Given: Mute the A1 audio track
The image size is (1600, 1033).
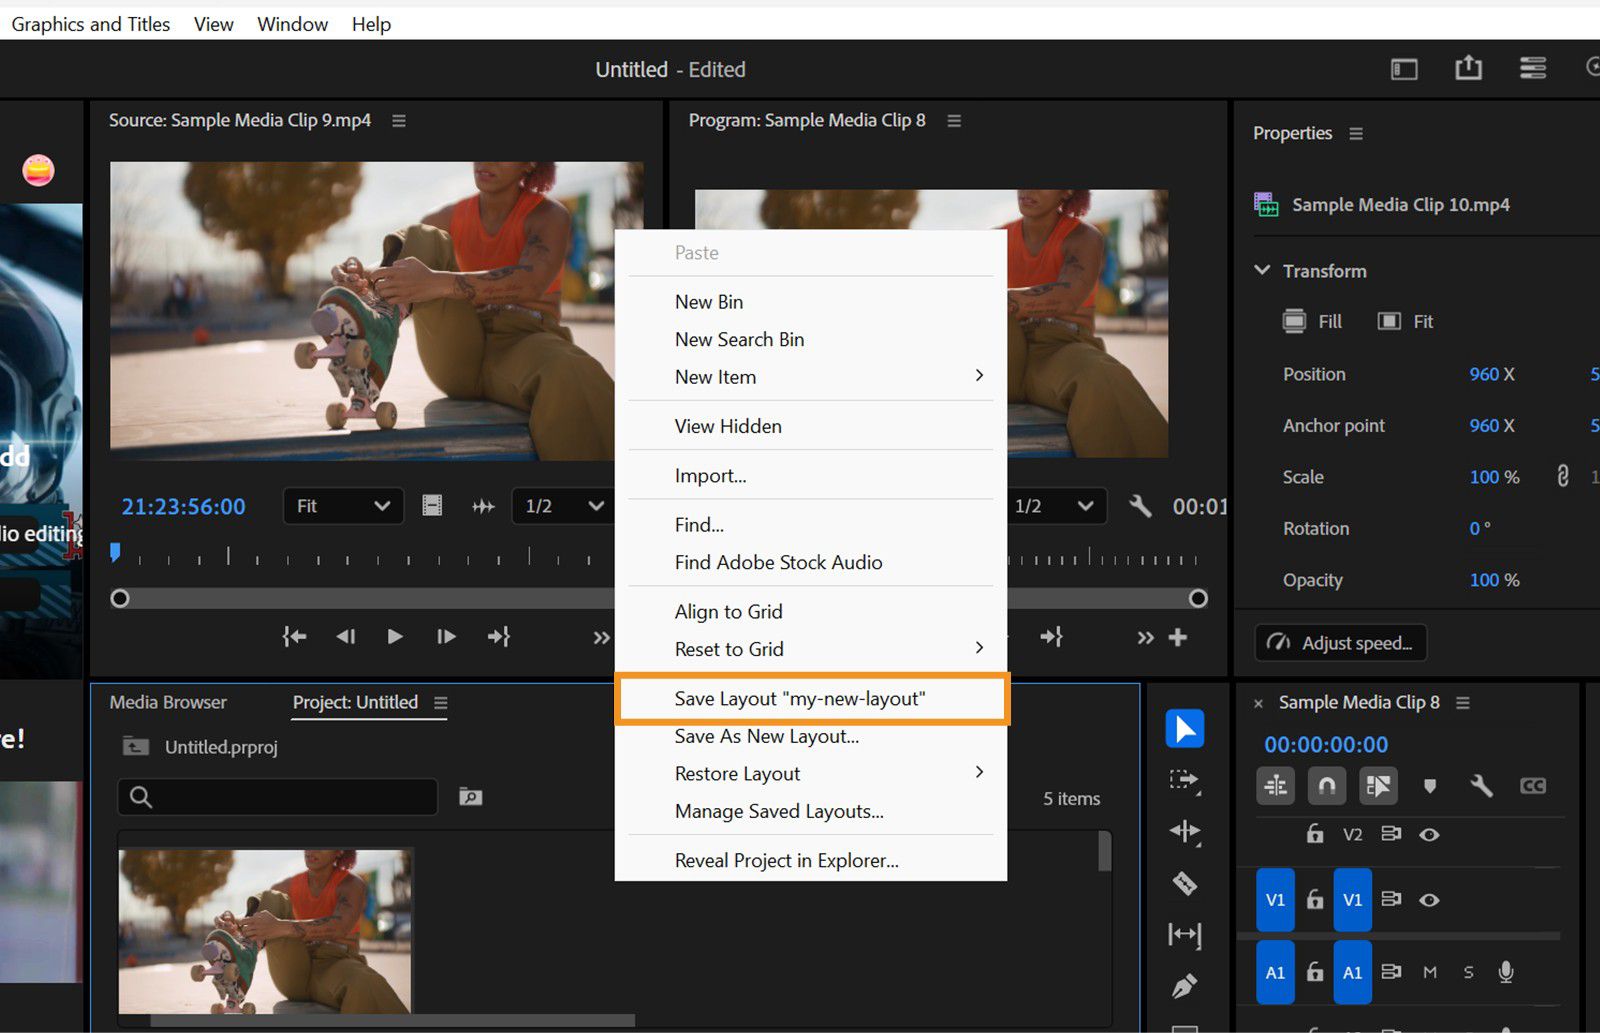Looking at the screenshot, I should click(x=1430, y=972).
